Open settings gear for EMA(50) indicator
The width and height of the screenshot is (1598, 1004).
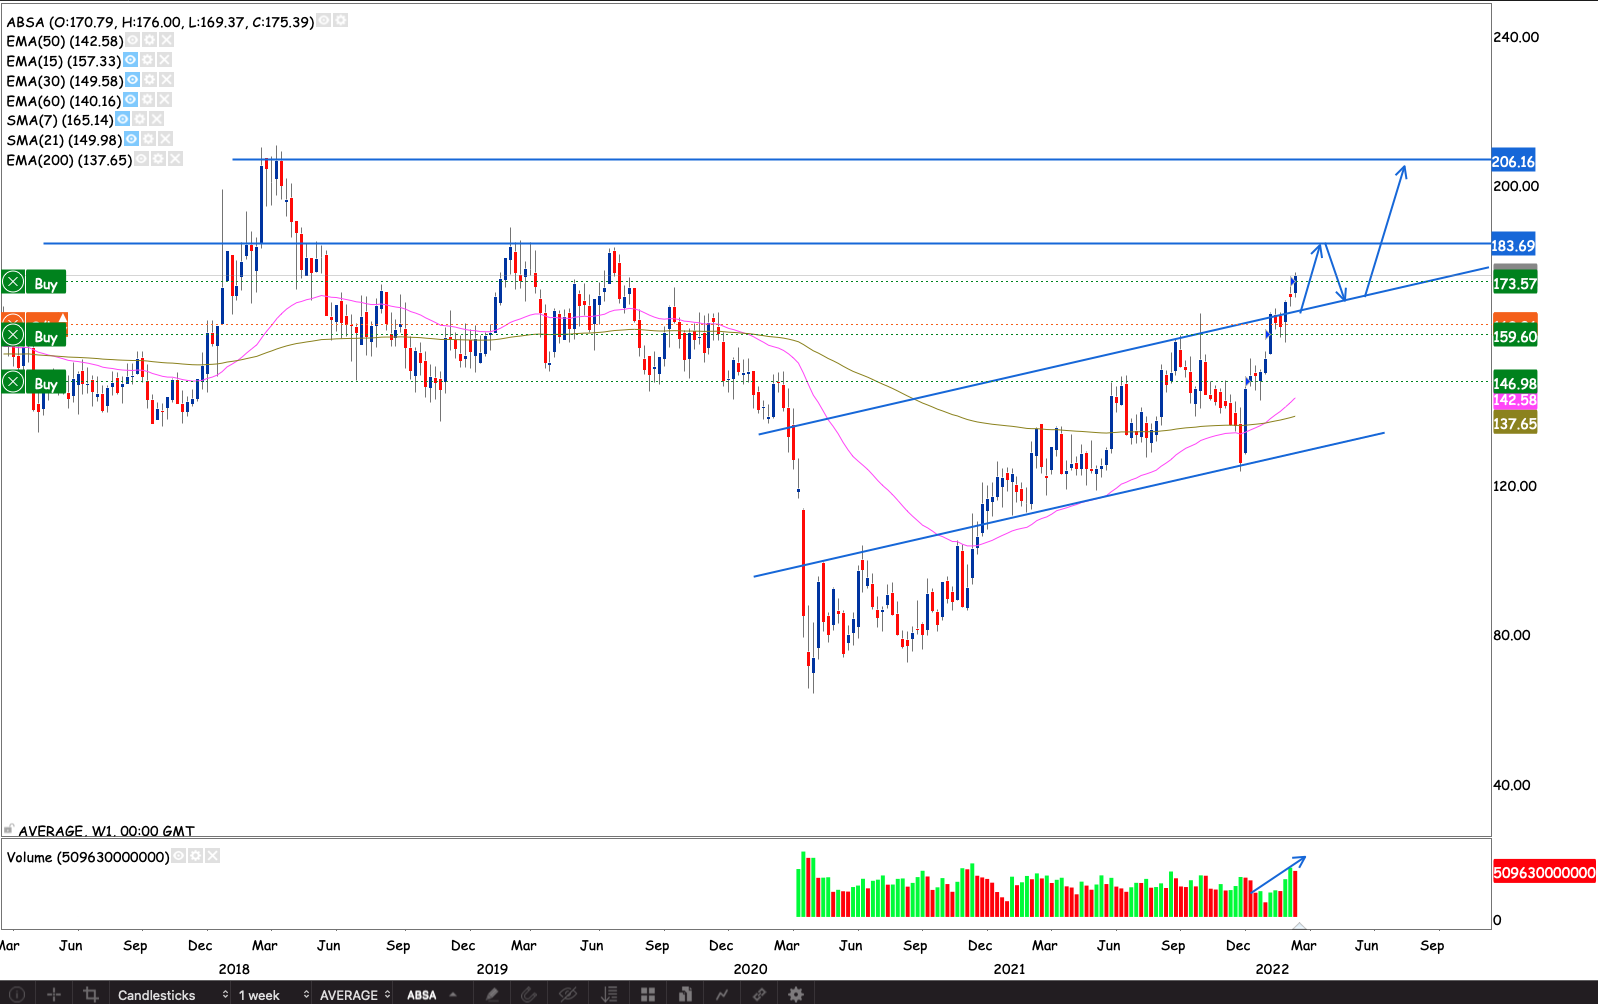(149, 40)
